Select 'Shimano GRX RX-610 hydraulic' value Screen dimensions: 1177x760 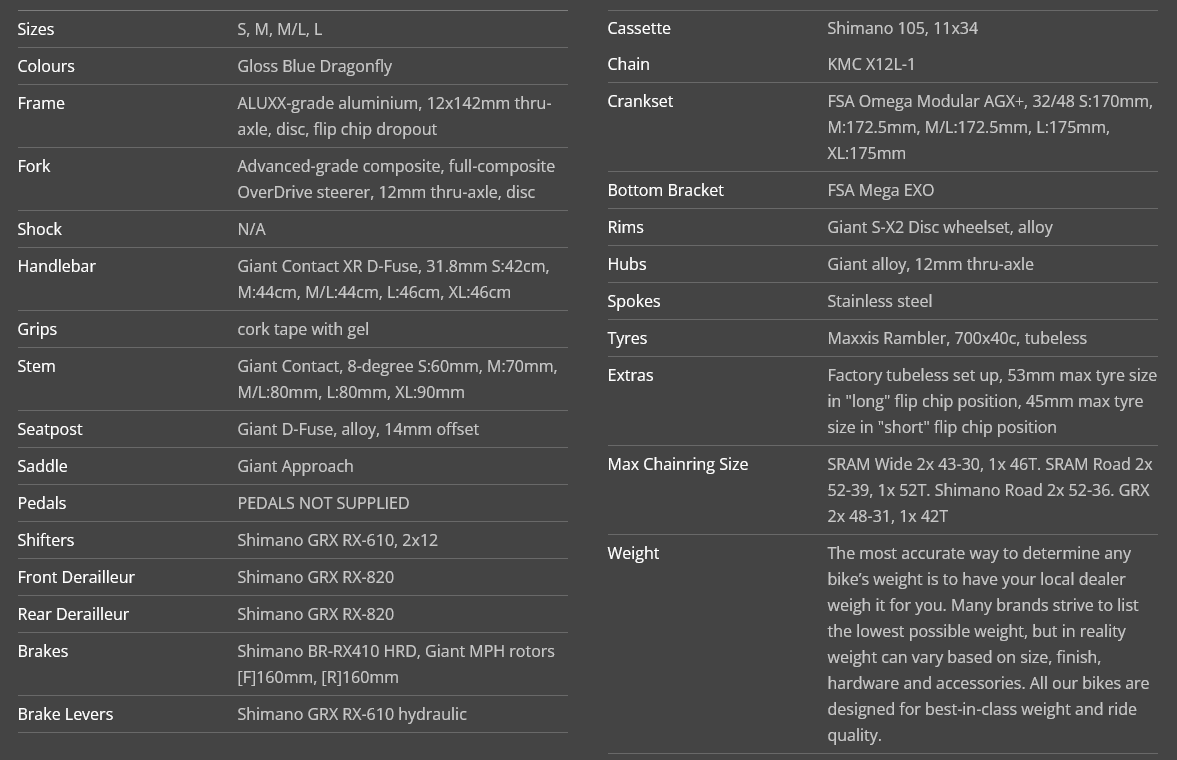(x=352, y=714)
